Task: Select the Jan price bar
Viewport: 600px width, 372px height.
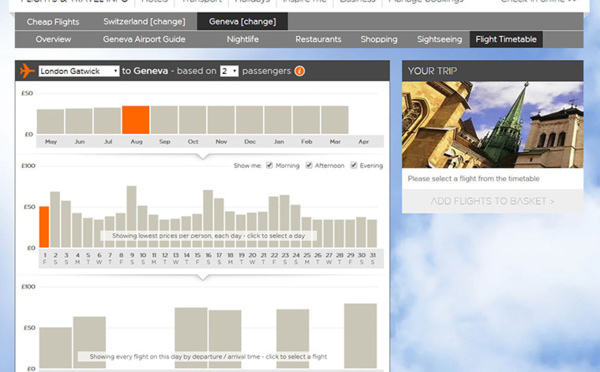Action: [278, 120]
